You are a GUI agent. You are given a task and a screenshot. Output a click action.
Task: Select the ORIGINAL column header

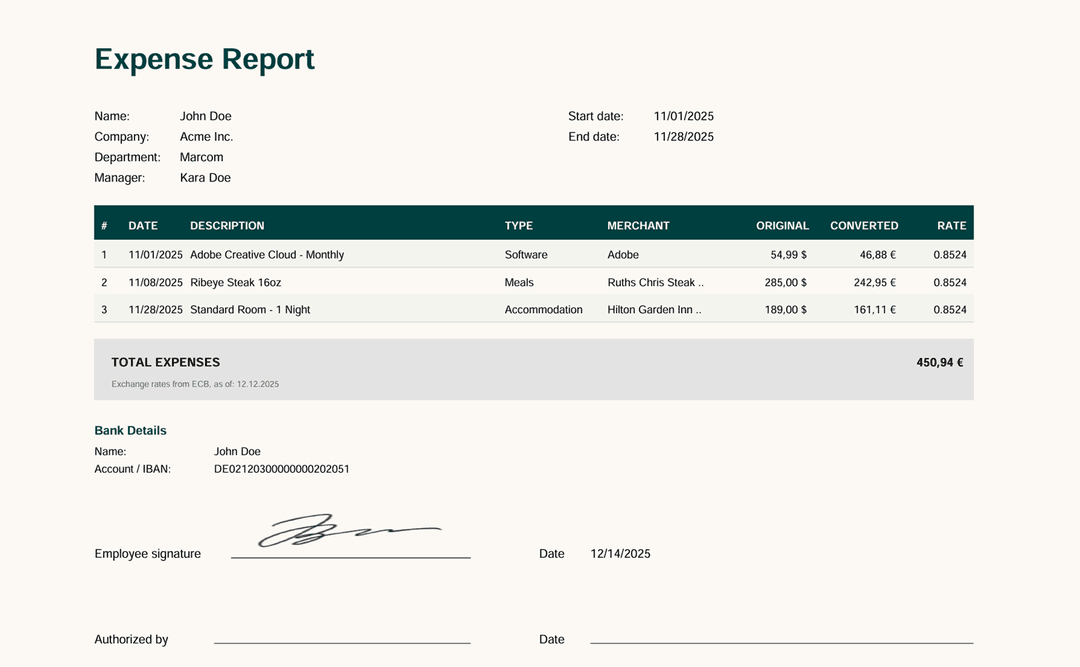tap(783, 225)
